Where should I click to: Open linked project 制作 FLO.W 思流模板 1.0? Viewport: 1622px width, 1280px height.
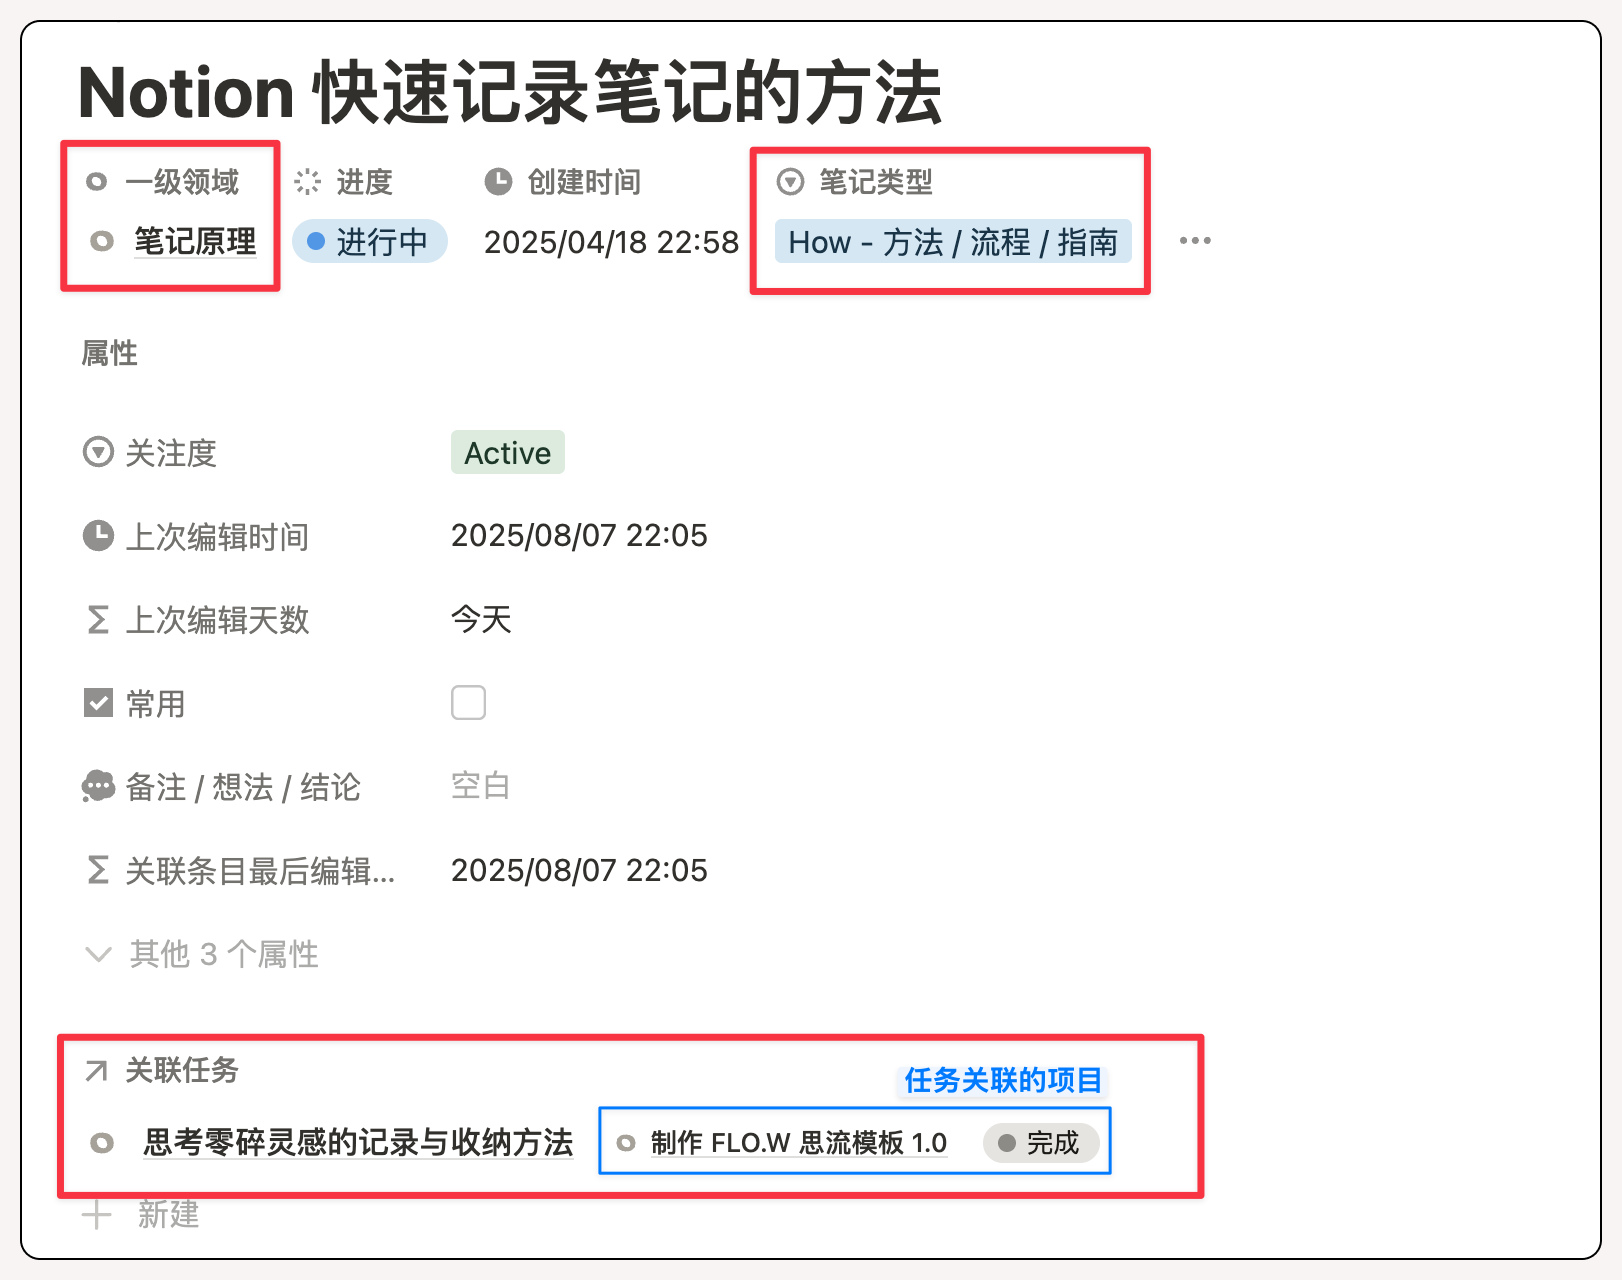[799, 1142]
